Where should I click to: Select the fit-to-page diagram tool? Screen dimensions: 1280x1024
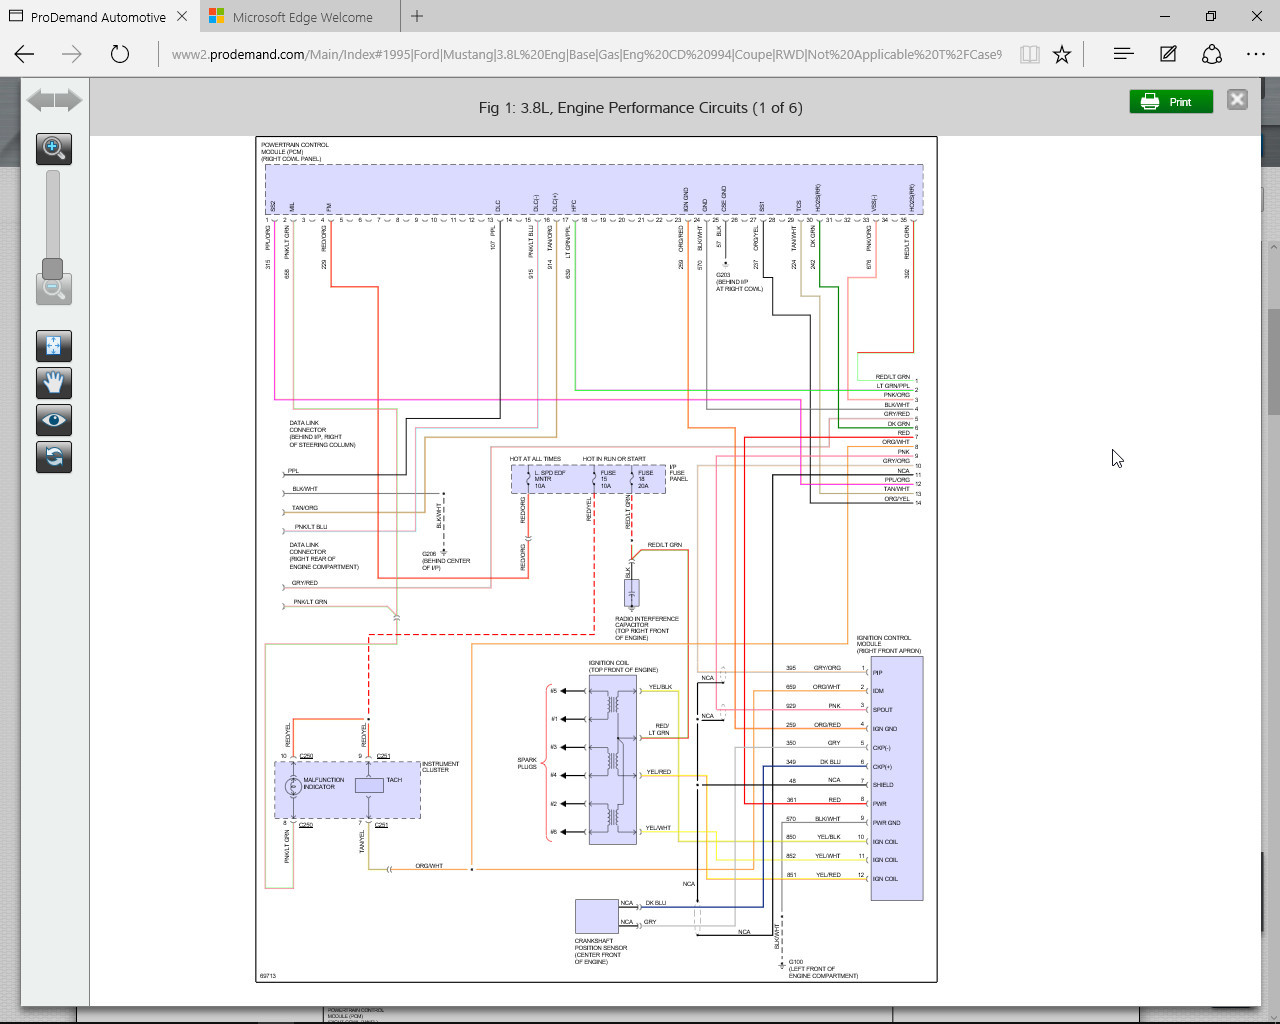[54, 346]
